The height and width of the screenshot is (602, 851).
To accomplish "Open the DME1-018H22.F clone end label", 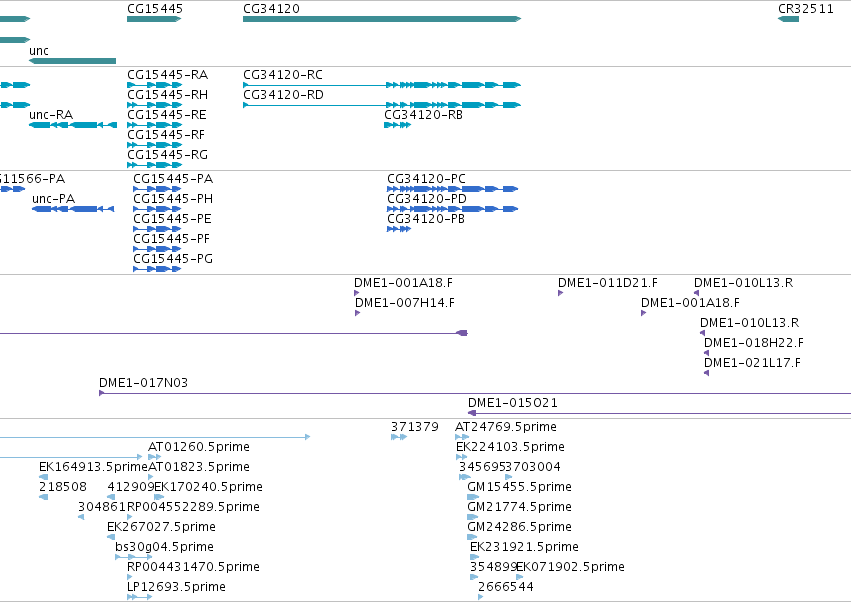I will (754, 343).
